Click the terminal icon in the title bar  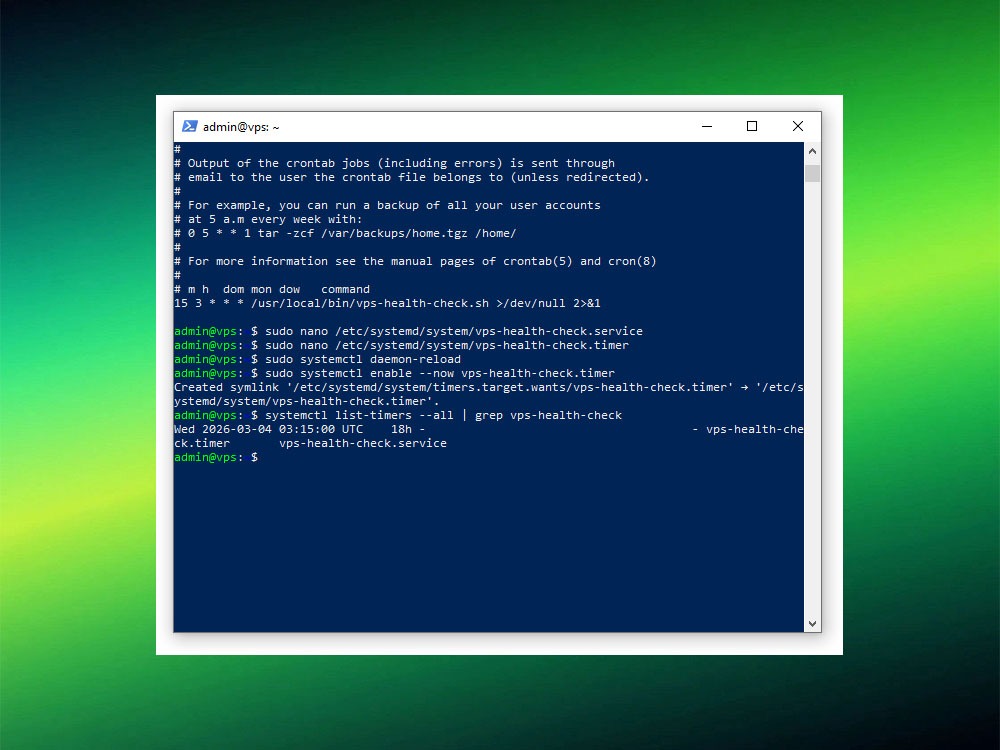[190, 126]
